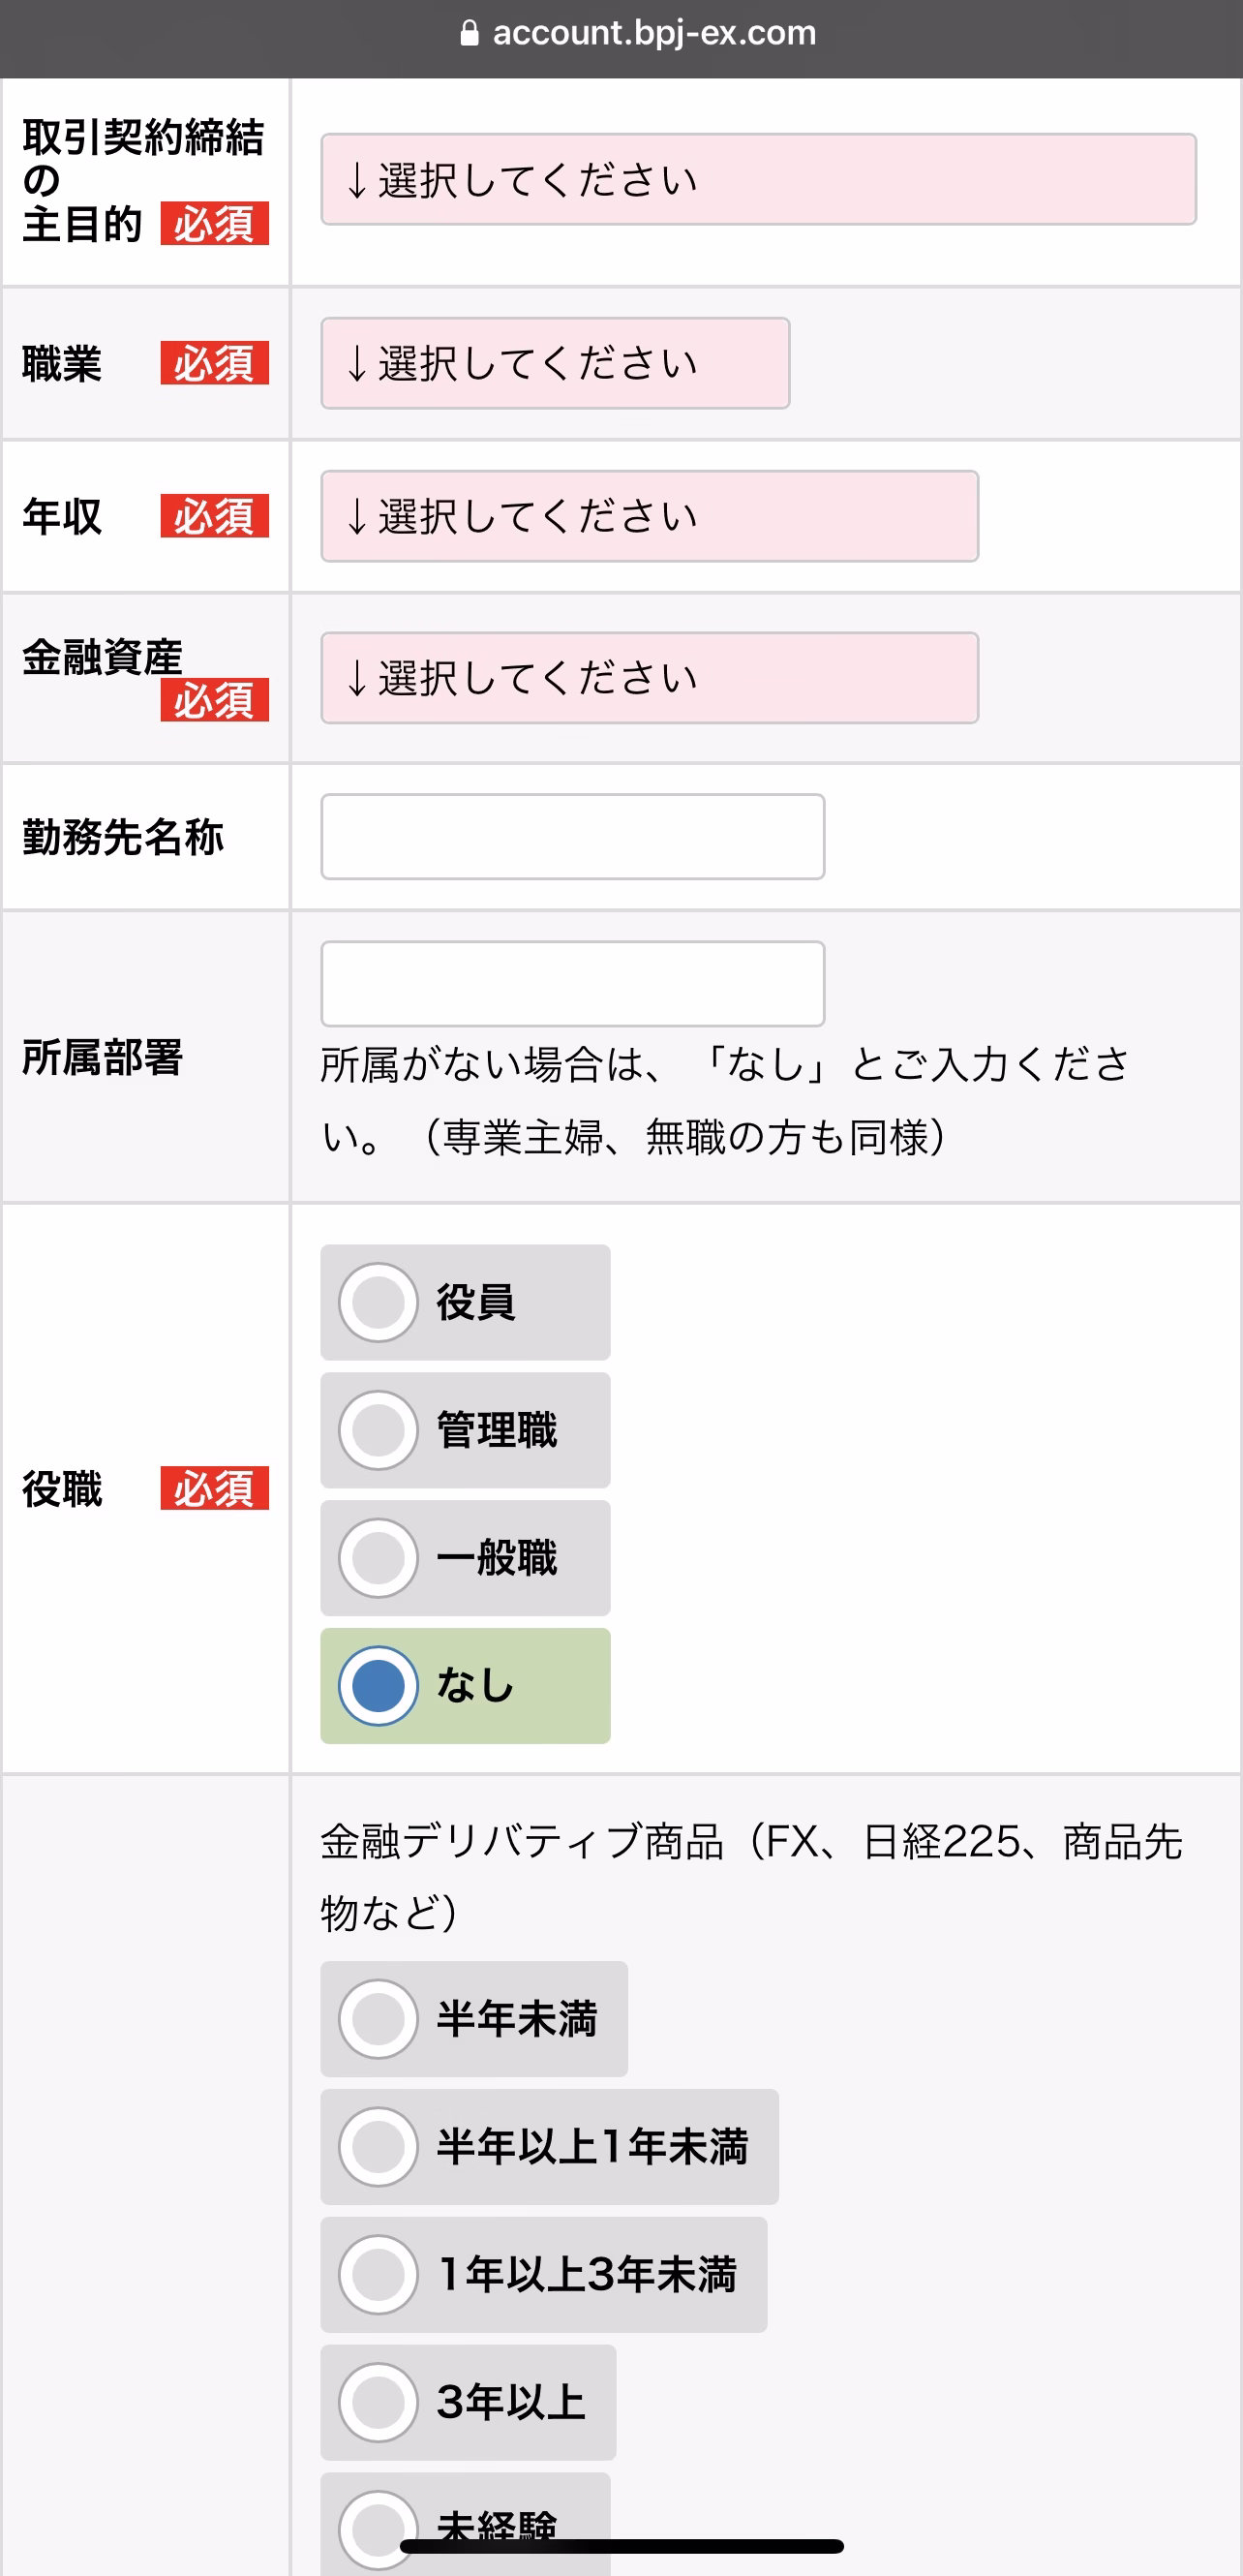Select 半年以上1年未満 experience option
This screenshot has width=1243, height=2576.
point(549,2148)
